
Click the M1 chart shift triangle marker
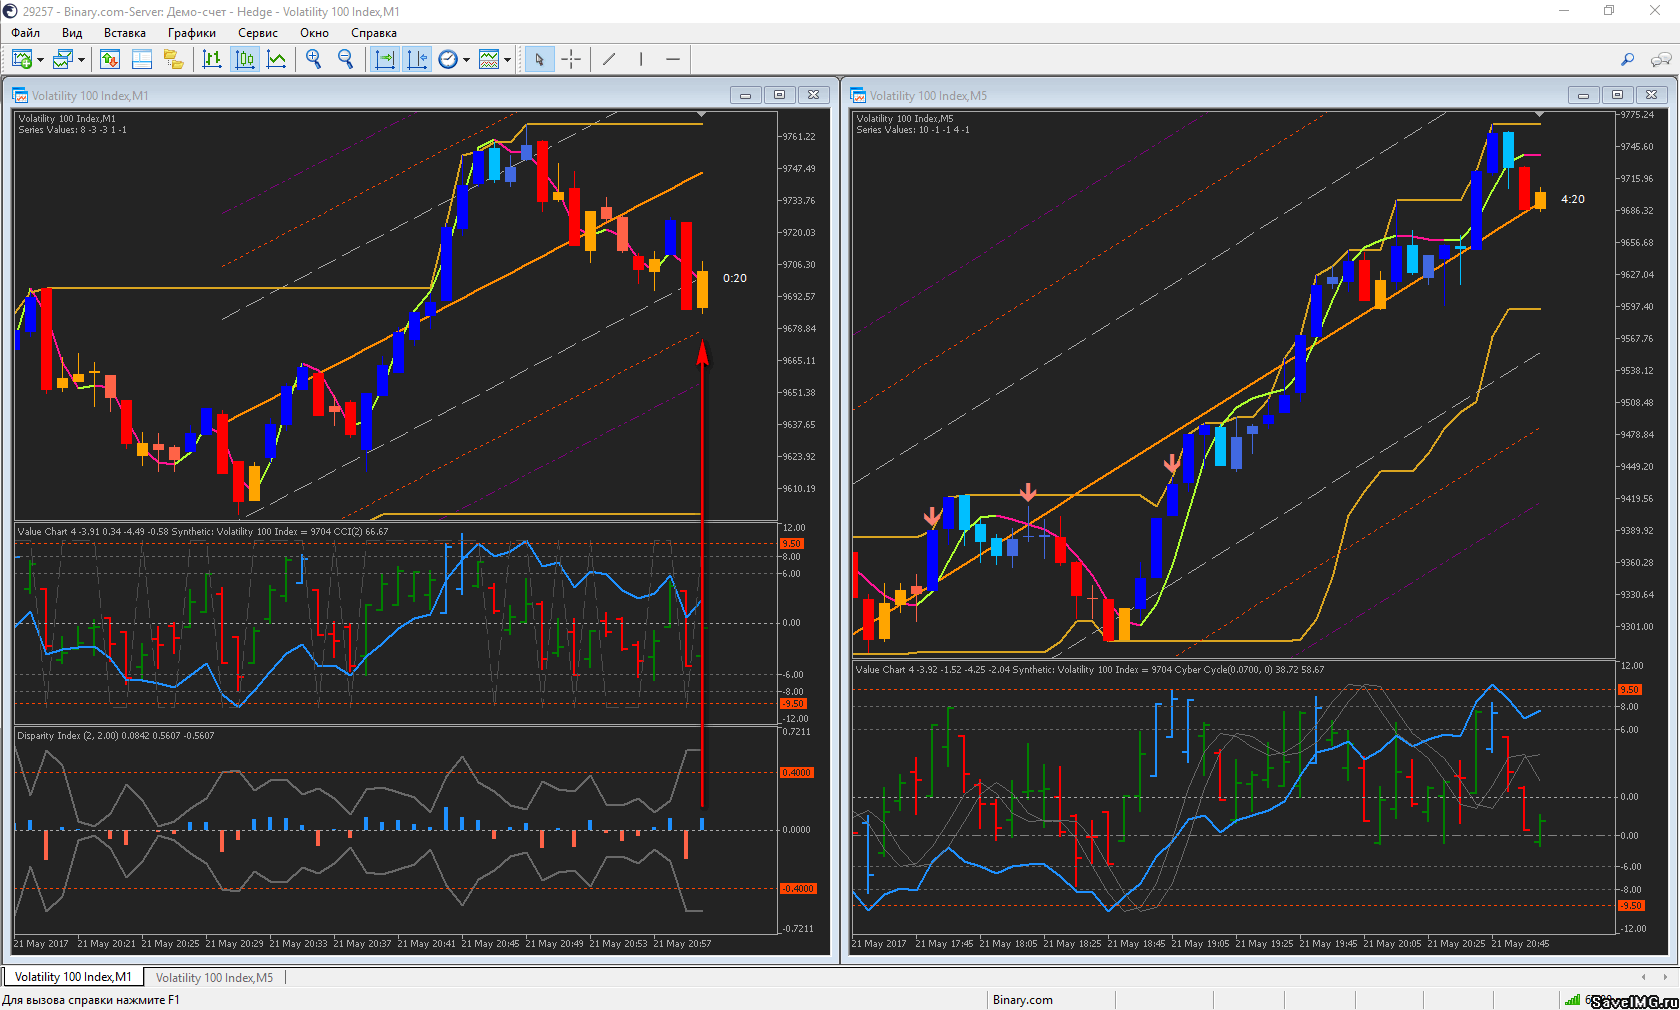[702, 115]
